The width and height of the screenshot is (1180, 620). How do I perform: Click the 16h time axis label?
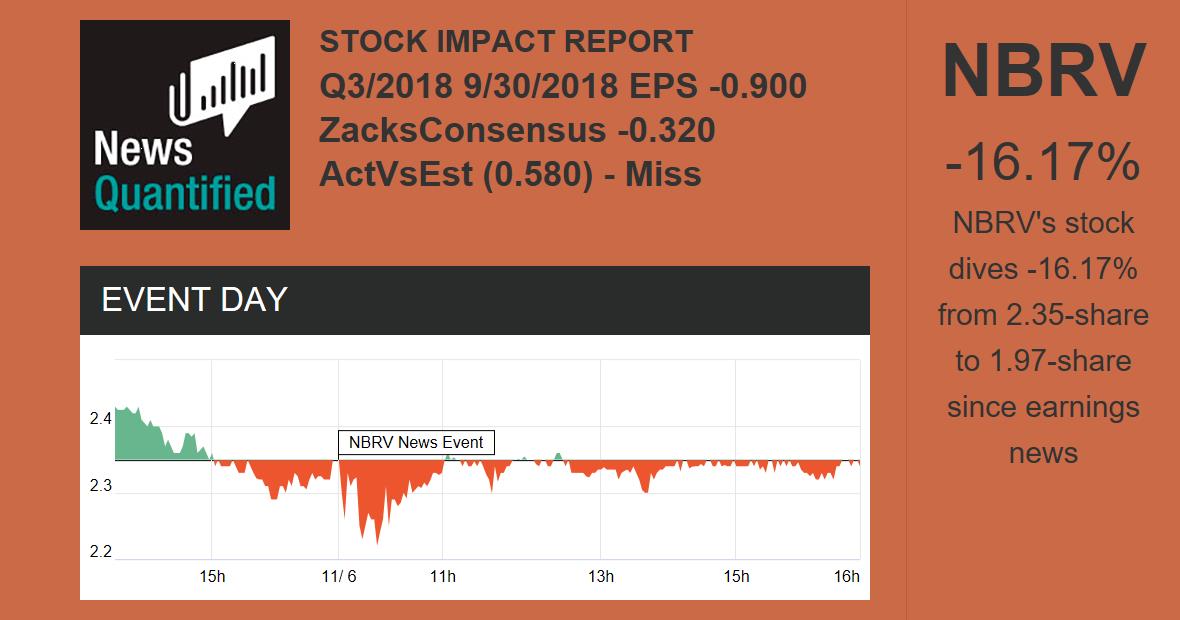pyautogui.click(x=847, y=577)
